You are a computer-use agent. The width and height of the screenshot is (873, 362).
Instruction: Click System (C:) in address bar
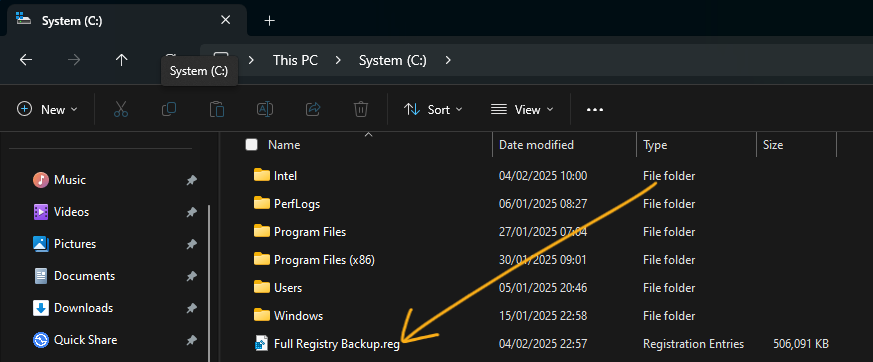tap(393, 60)
